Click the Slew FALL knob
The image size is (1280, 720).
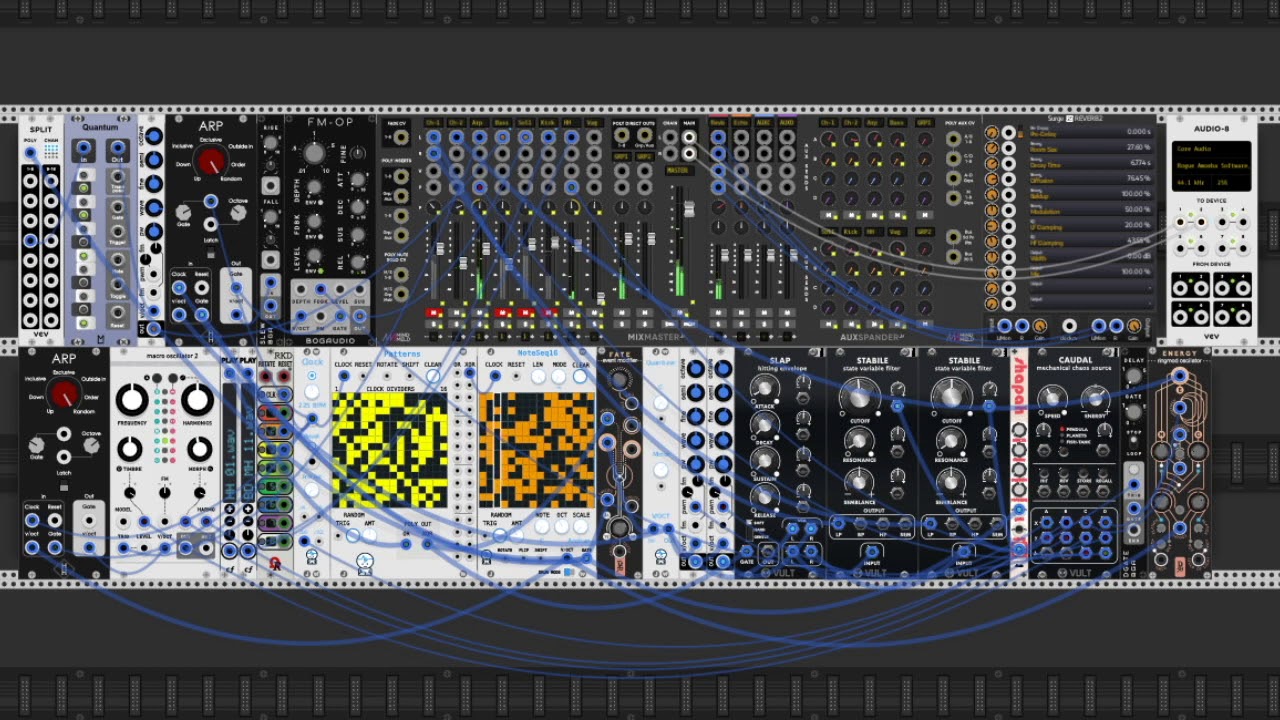click(x=270, y=216)
